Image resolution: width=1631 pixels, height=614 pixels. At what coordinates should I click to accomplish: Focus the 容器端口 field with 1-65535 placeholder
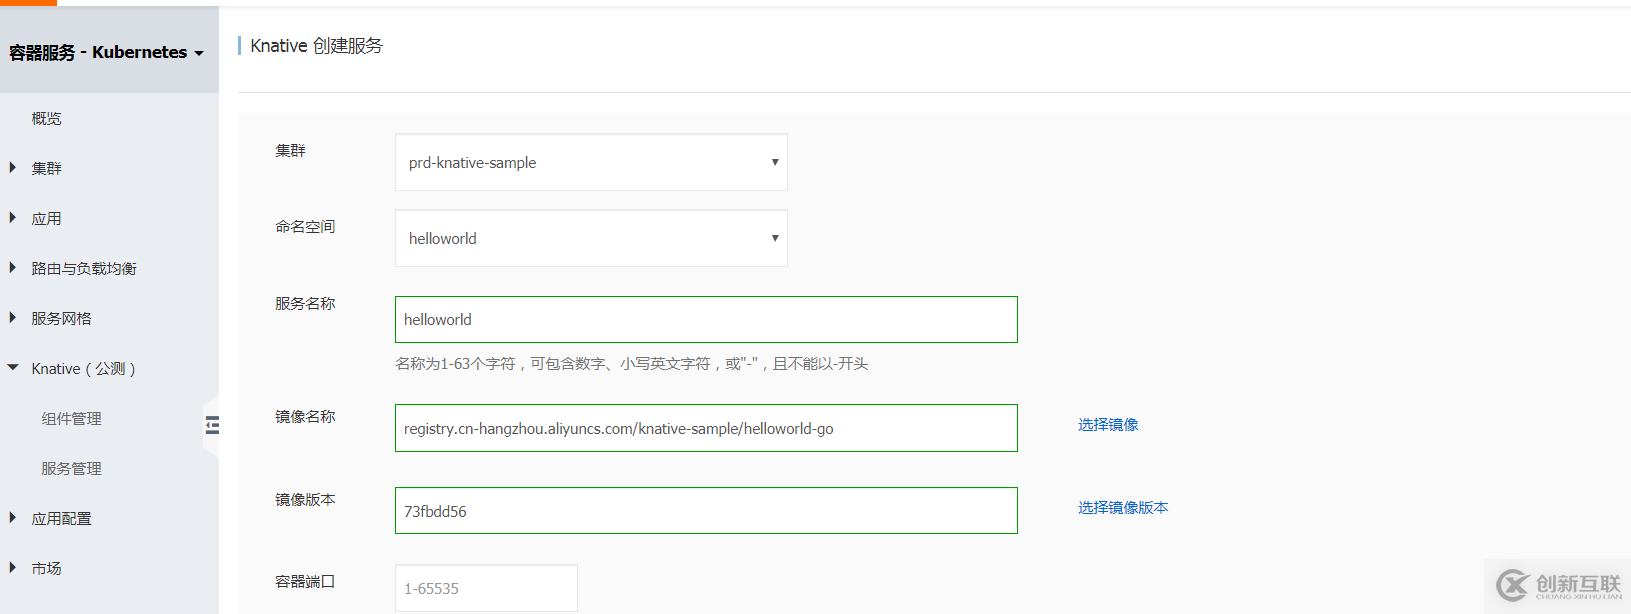(x=486, y=588)
